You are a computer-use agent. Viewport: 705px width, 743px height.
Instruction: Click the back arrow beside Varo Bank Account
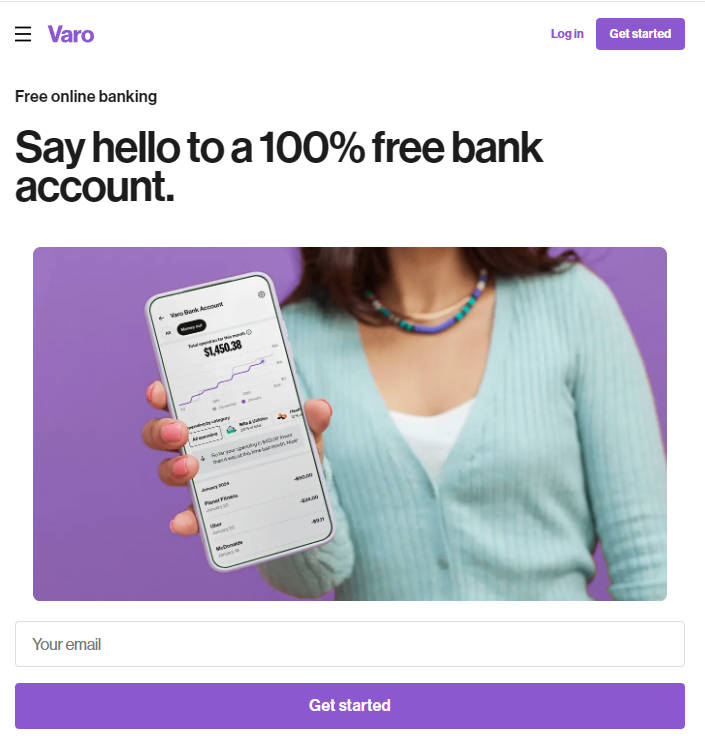162,318
